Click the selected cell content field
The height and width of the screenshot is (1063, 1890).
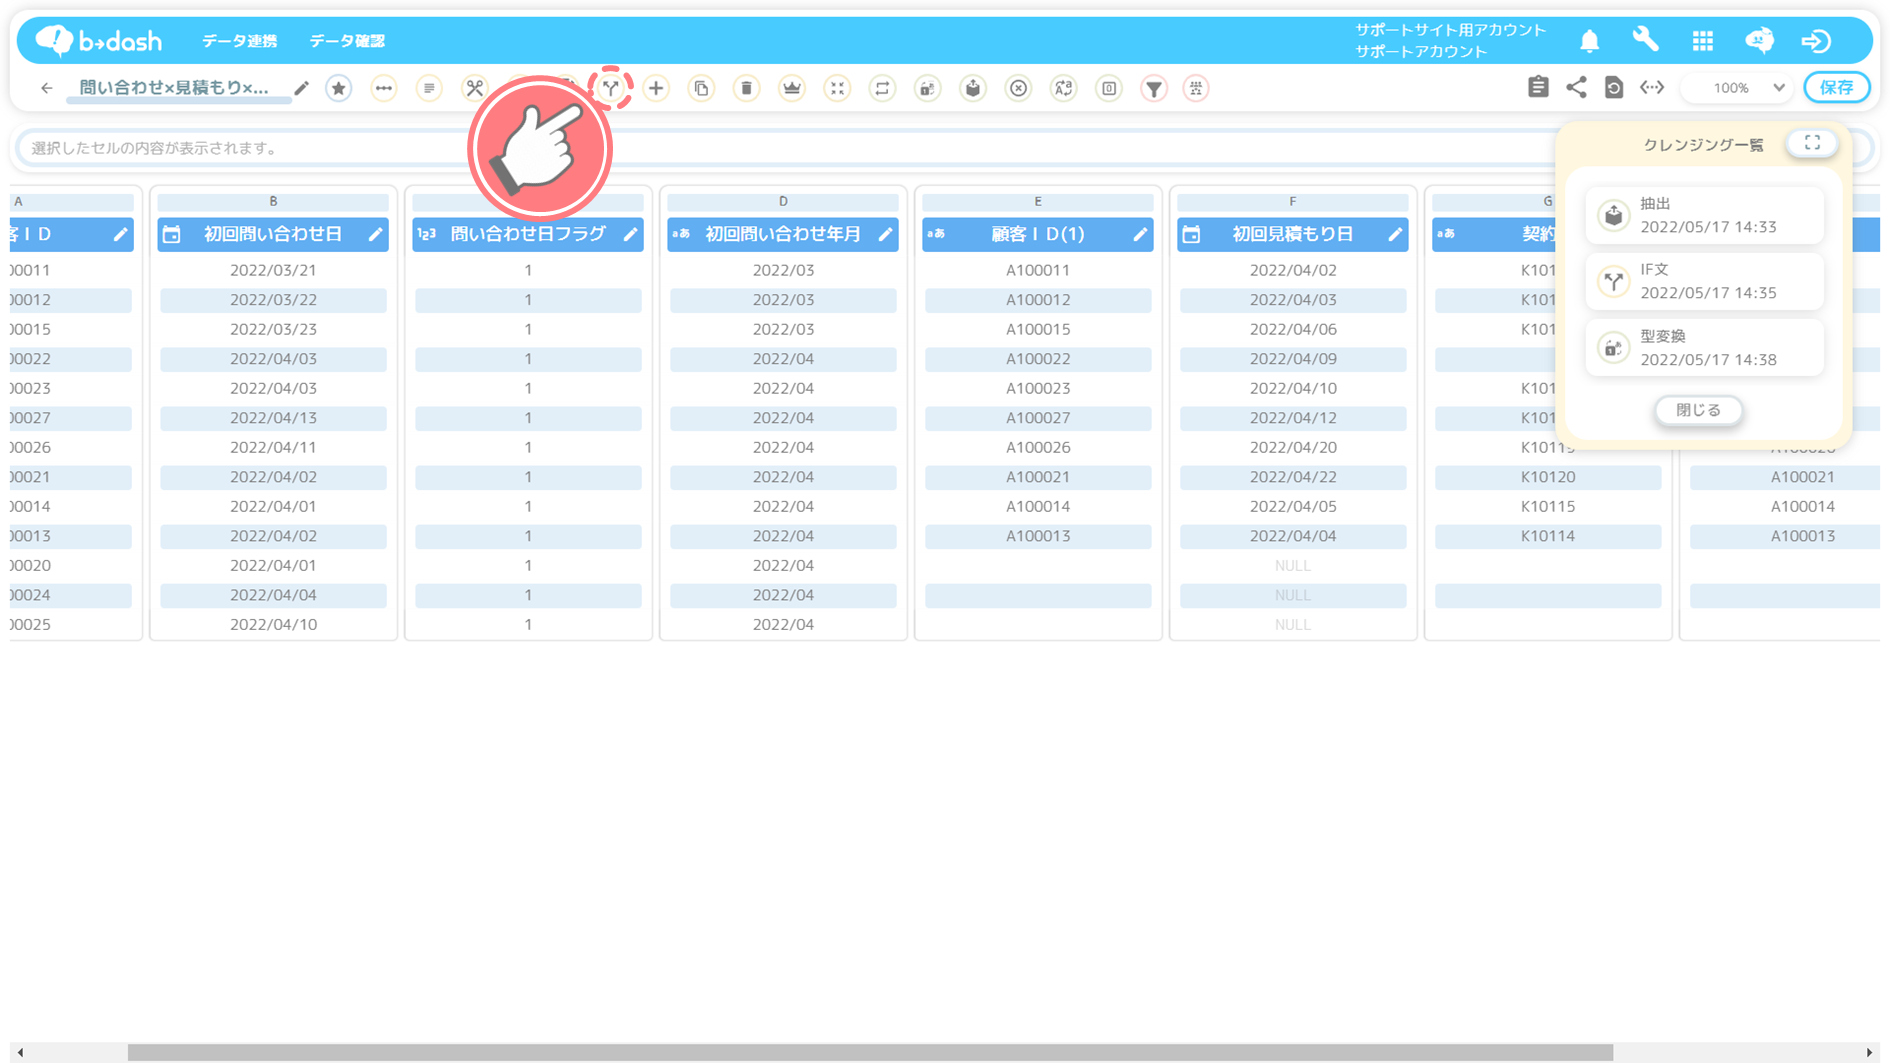point(785,148)
